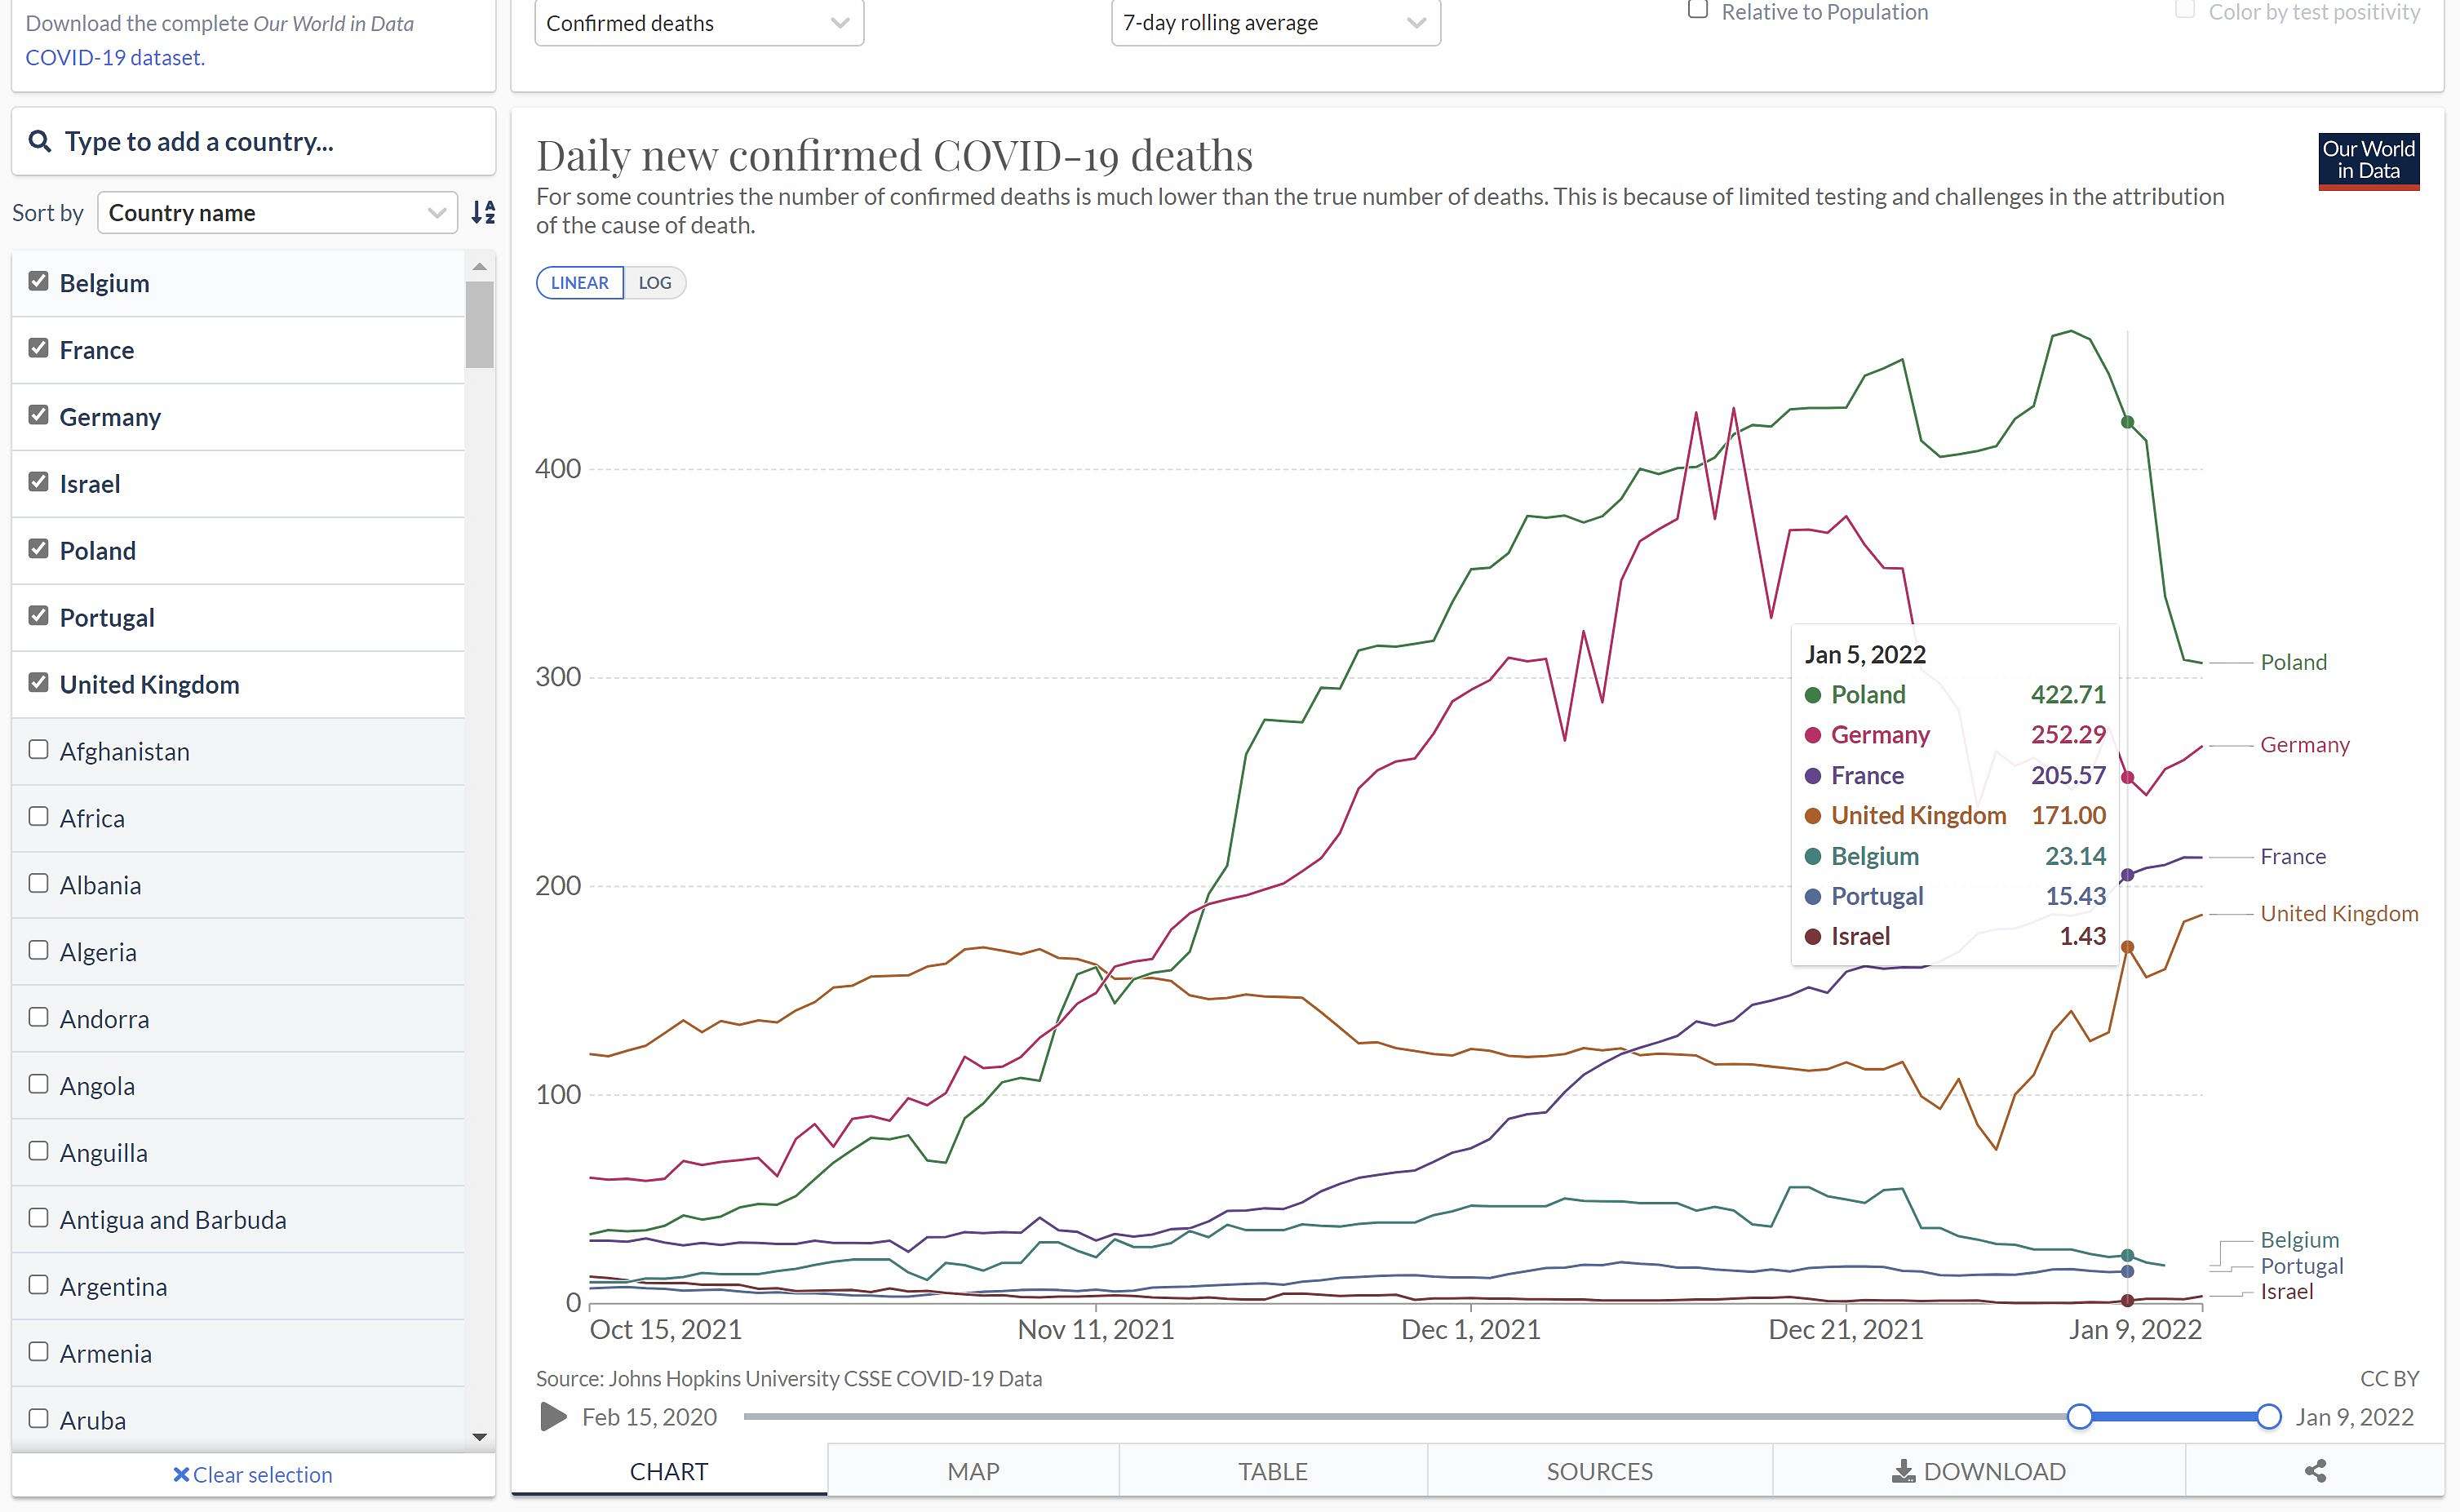
Task: Click the France line label
Action: coord(2293,856)
